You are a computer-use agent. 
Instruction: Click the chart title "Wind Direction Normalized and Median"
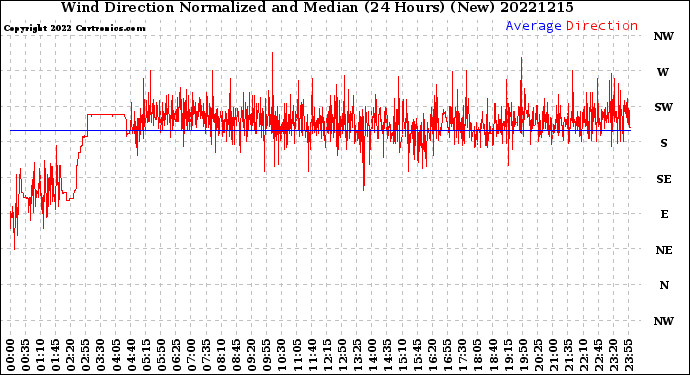coord(209,7)
